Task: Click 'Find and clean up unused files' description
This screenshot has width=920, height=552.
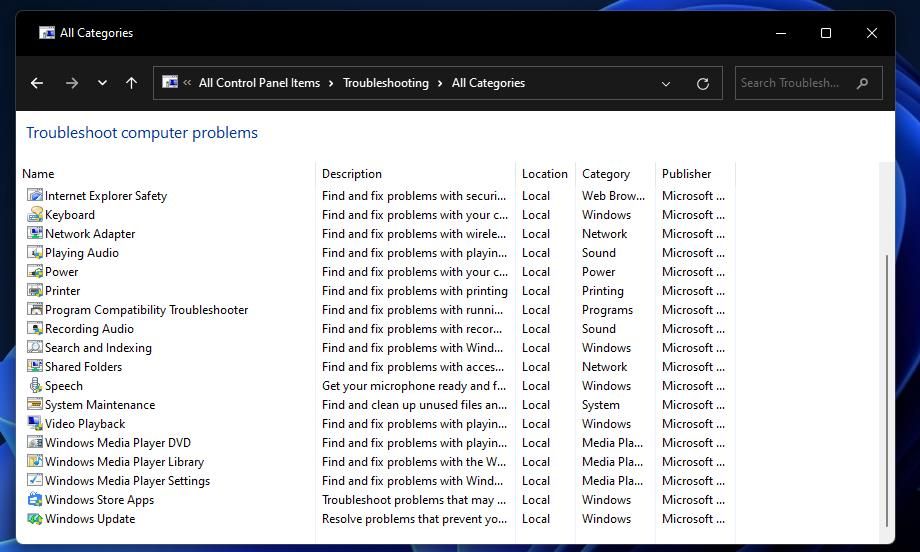Action: click(x=414, y=405)
